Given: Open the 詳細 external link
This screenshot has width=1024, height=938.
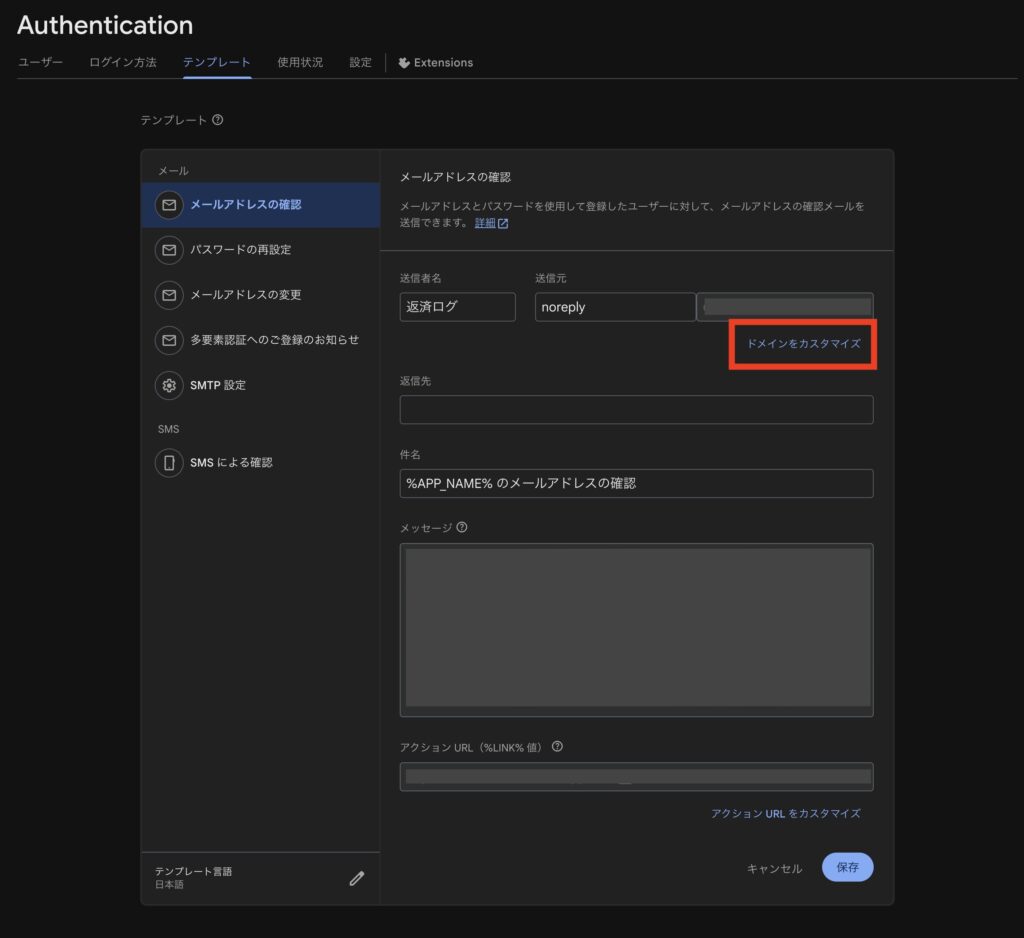Looking at the screenshot, I should 491,223.
